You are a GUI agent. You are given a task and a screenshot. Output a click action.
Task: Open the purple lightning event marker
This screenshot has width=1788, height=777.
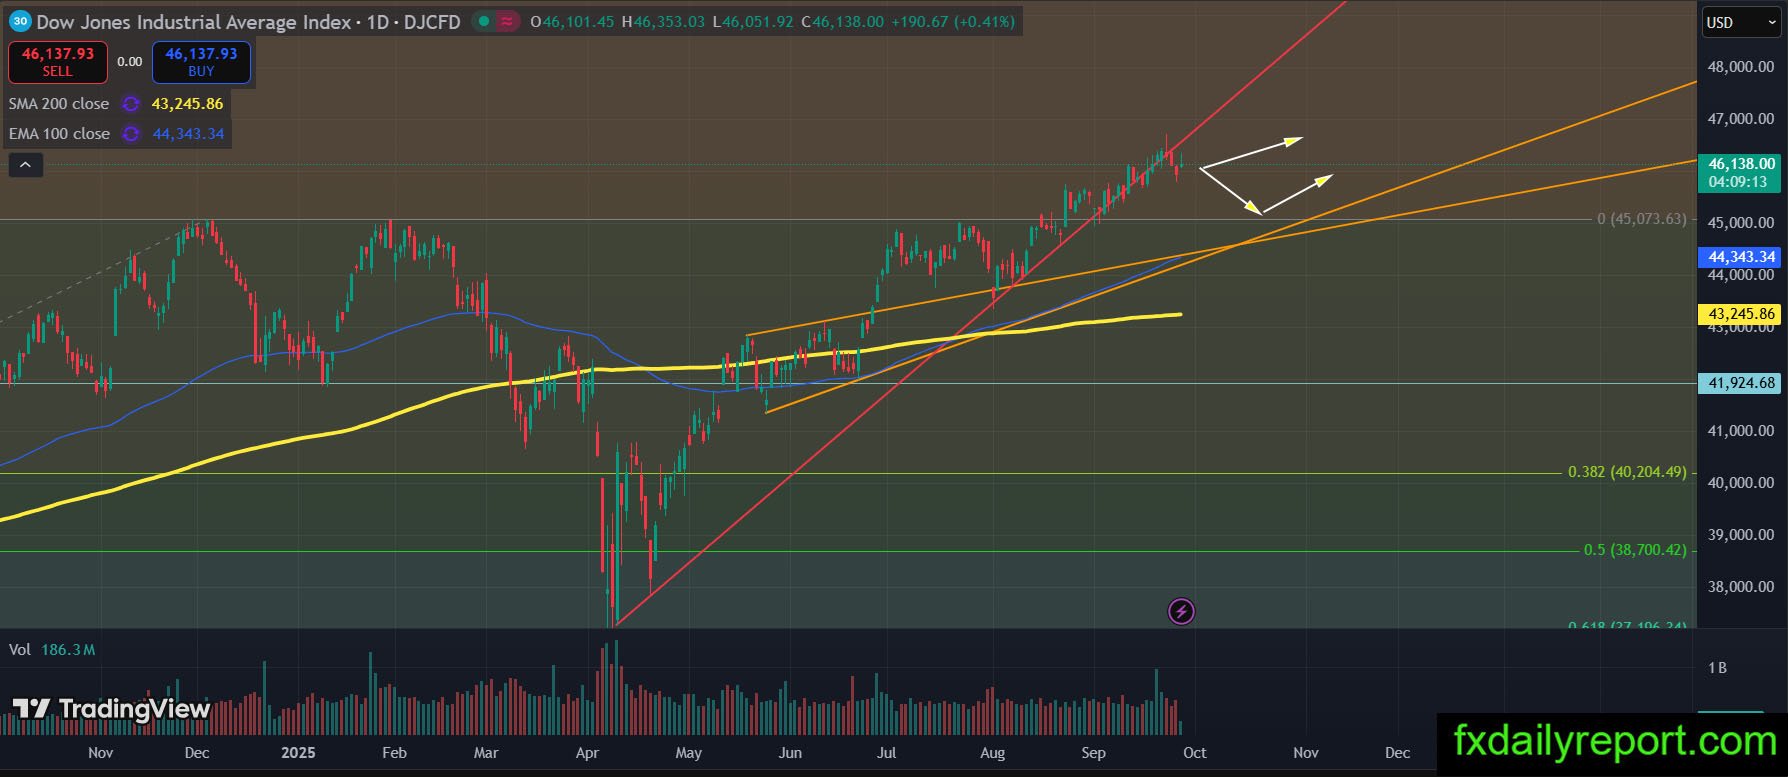coord(1181,611)
